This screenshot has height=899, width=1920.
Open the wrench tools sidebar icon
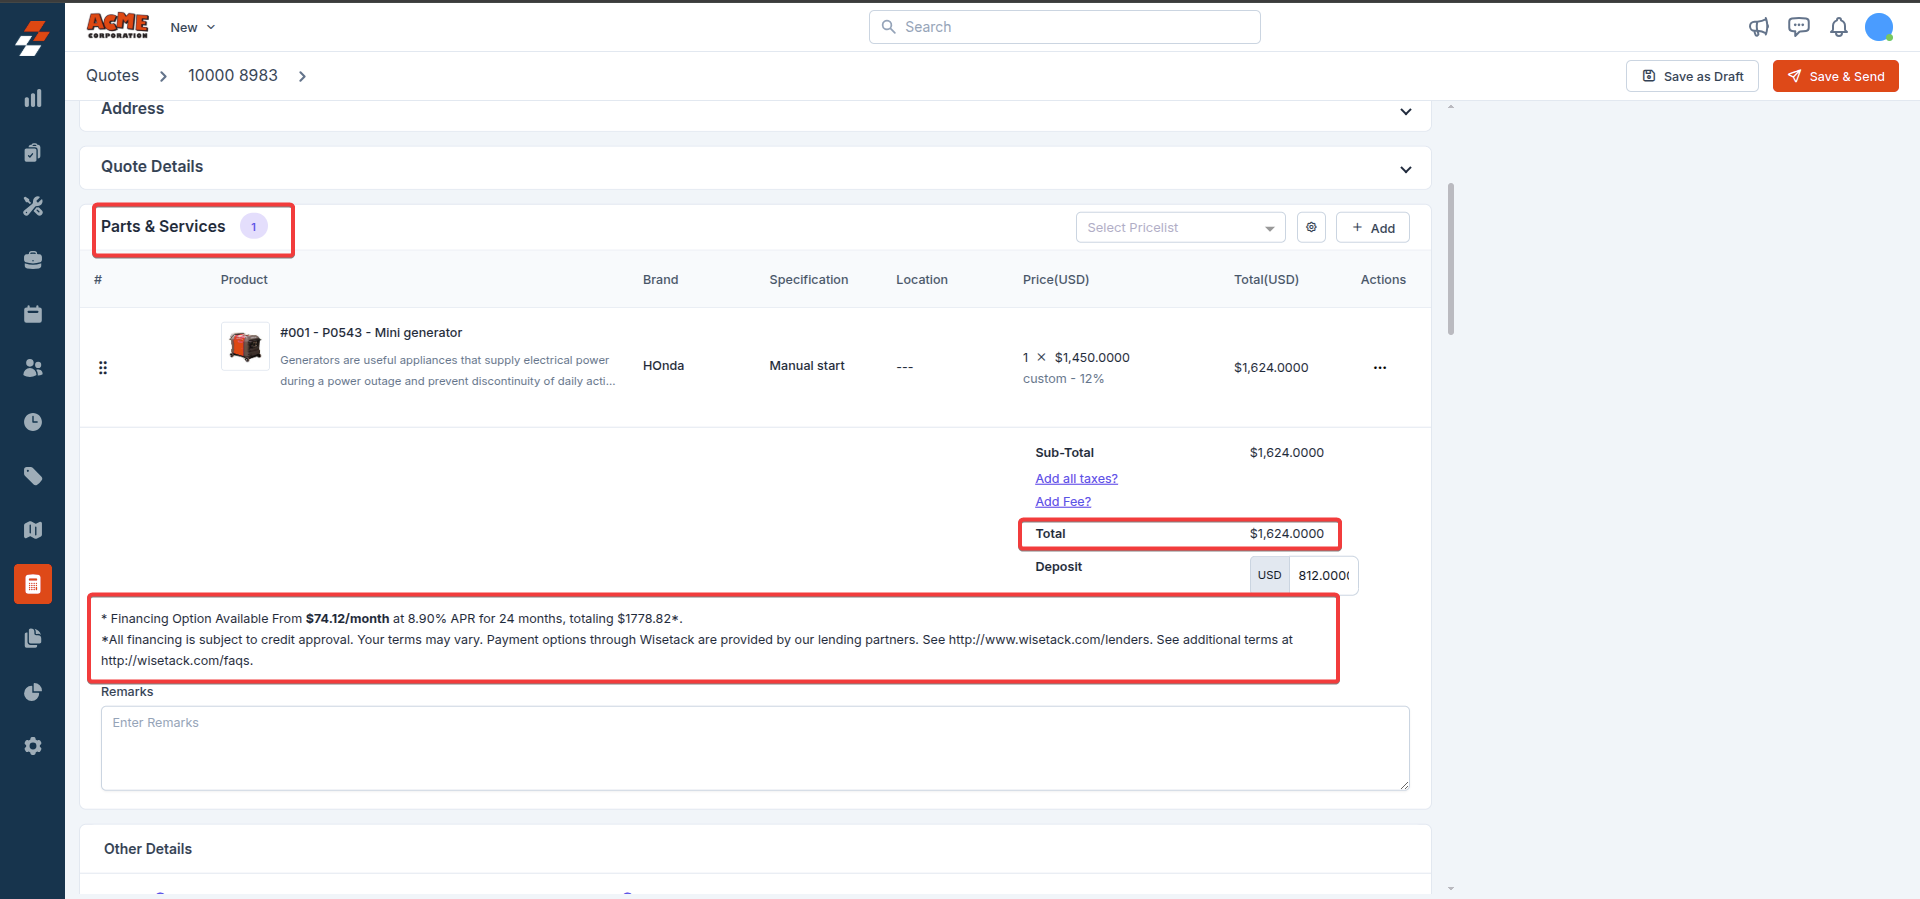33,206
